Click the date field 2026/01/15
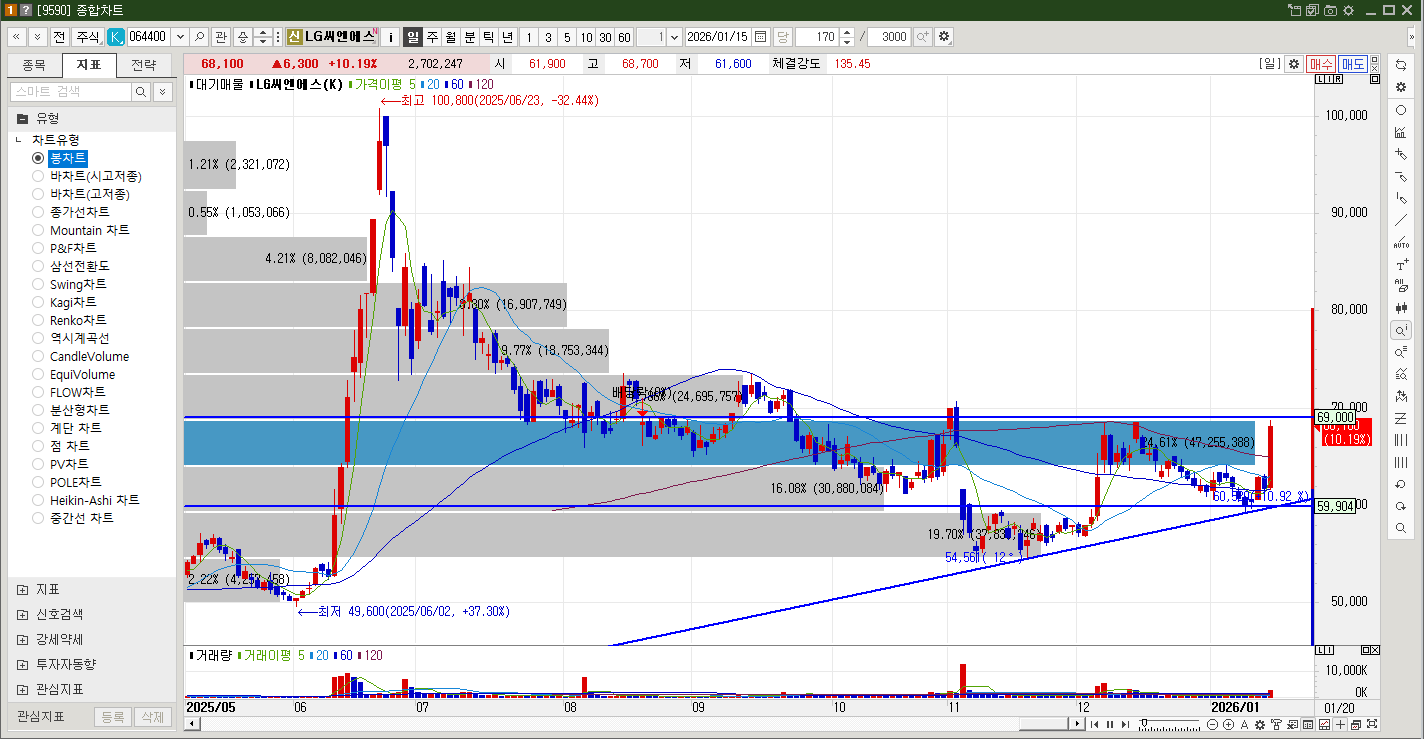 [x=718, y=37]
